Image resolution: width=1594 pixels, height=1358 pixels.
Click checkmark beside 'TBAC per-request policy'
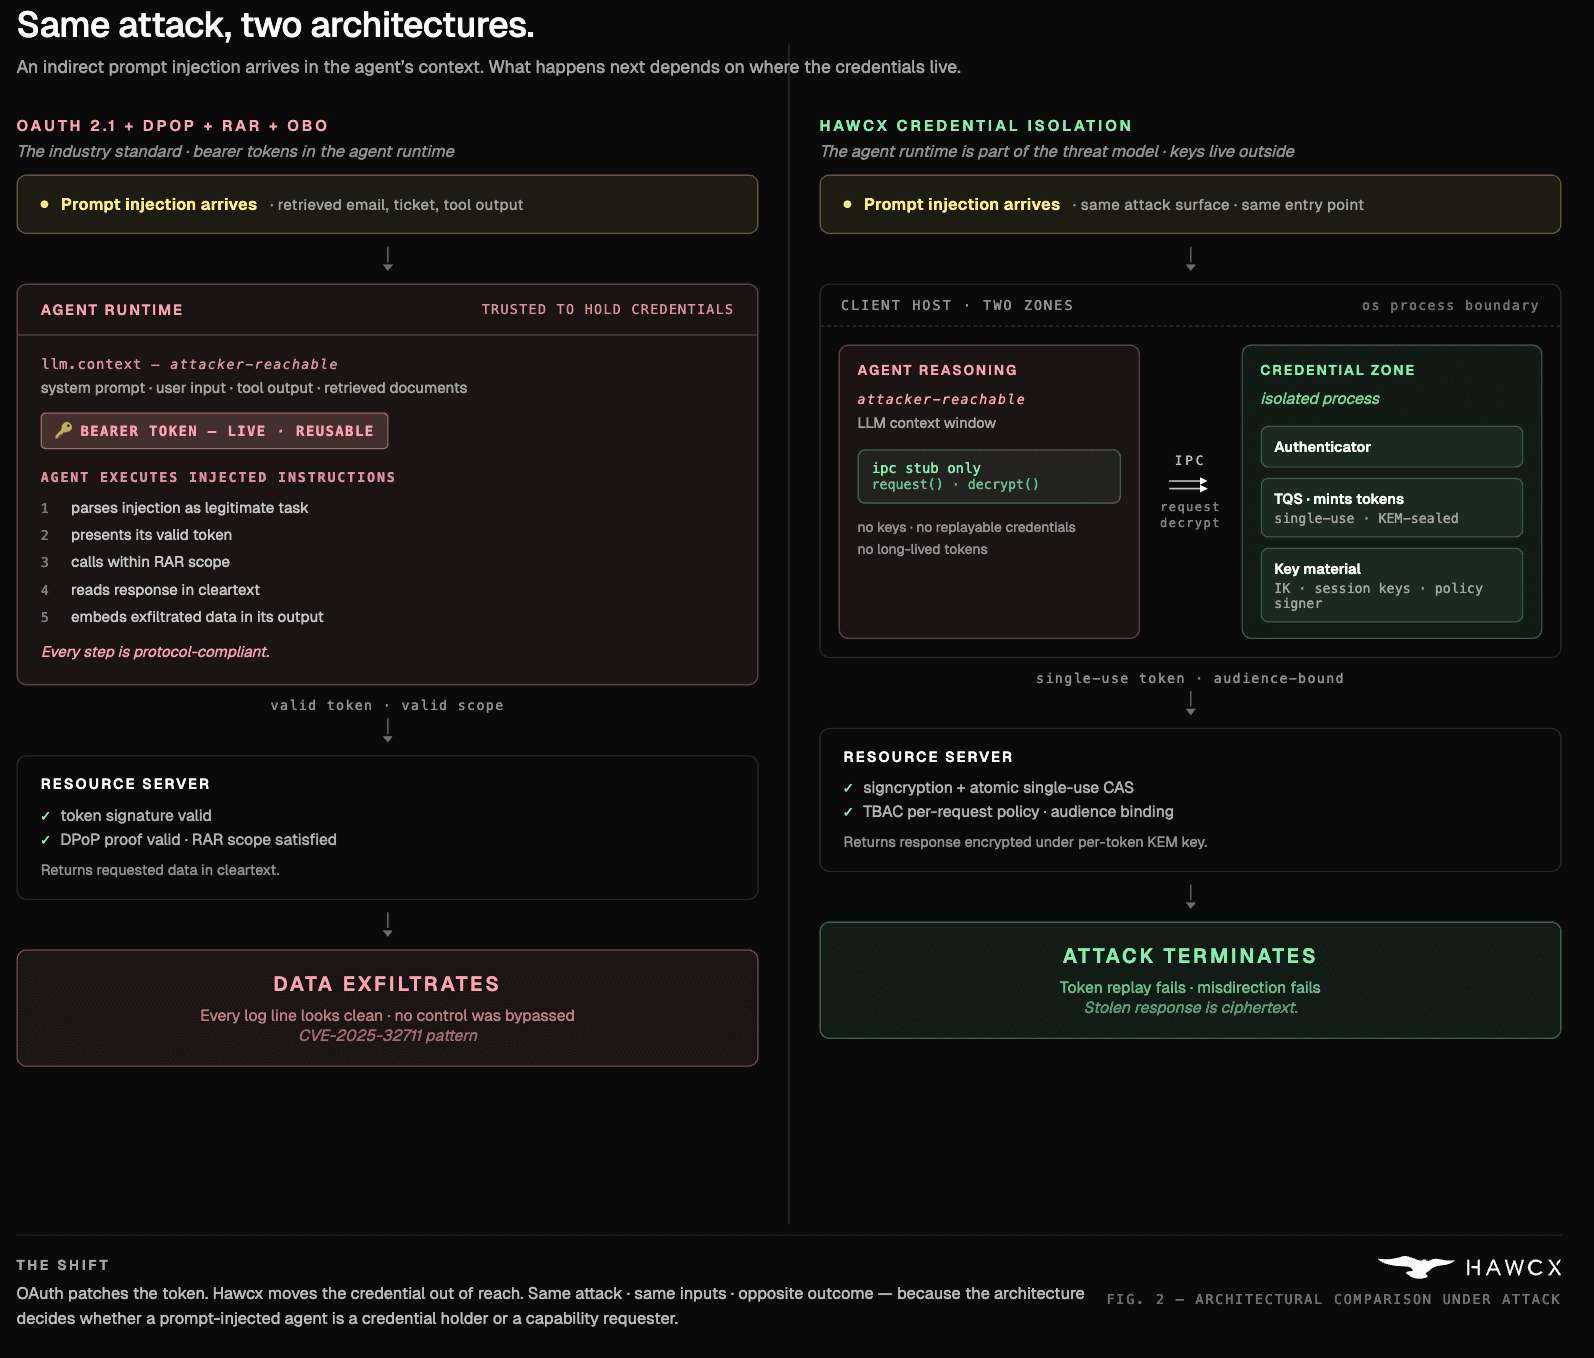point(848,812)
